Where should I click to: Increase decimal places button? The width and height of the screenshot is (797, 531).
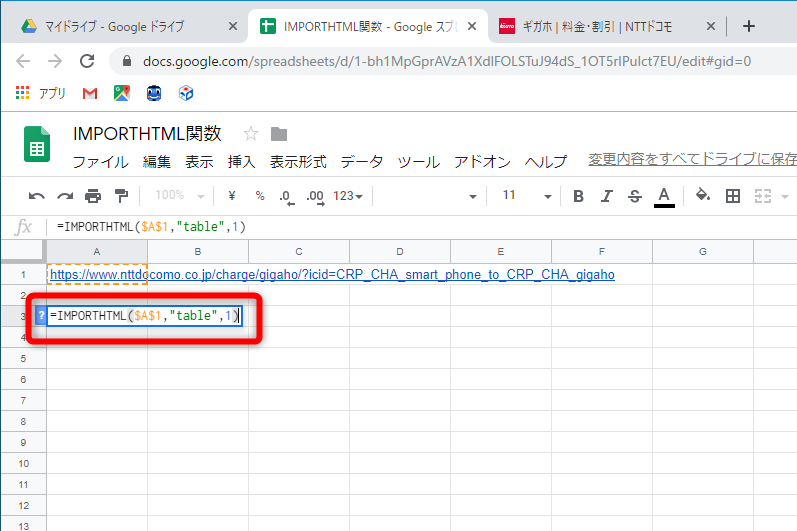(316, 197)
